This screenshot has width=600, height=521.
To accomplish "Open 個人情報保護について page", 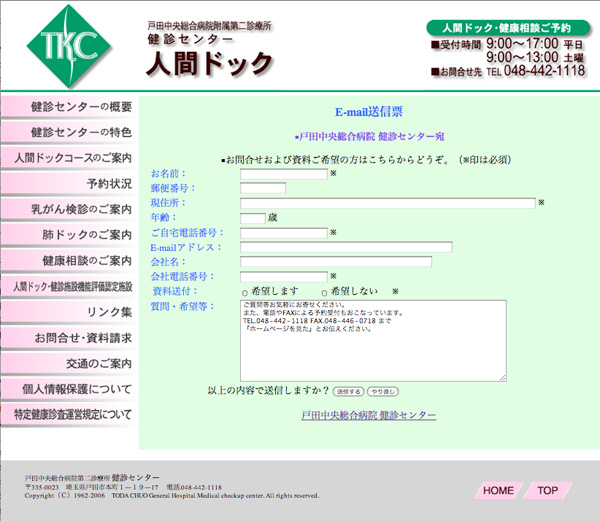I will pos(69,389).
